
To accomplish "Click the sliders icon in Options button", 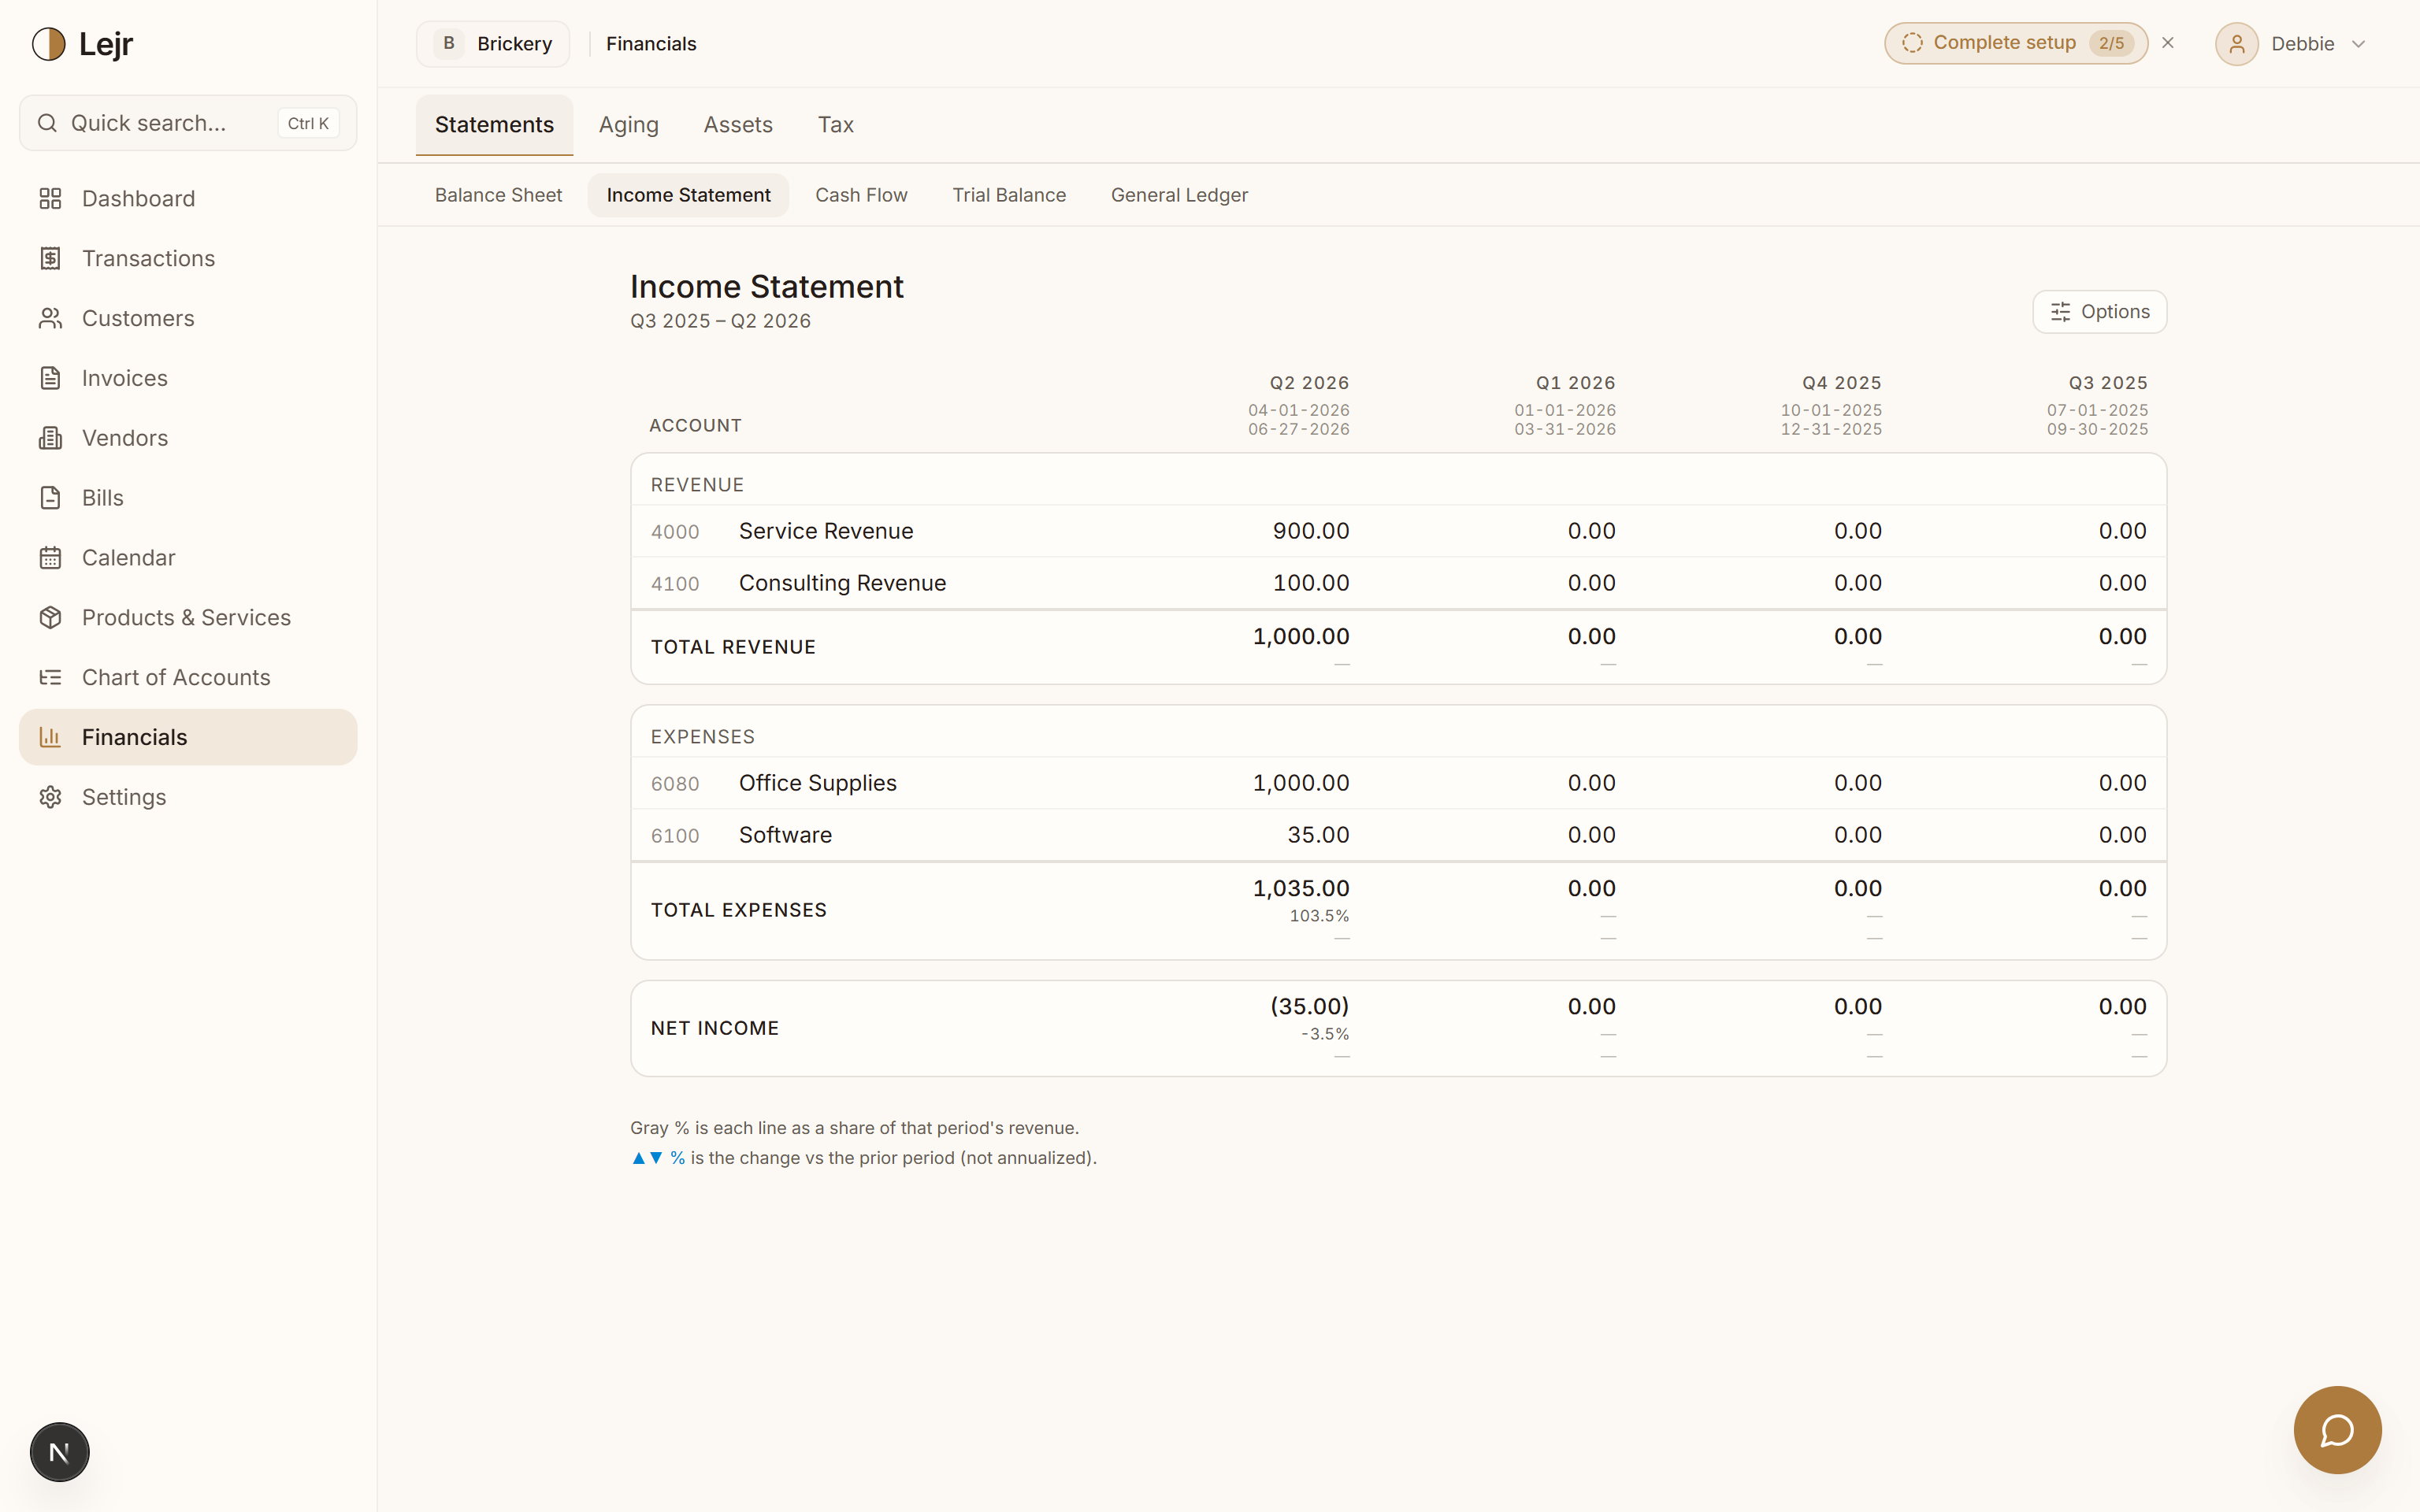I will pos(2060,312).
